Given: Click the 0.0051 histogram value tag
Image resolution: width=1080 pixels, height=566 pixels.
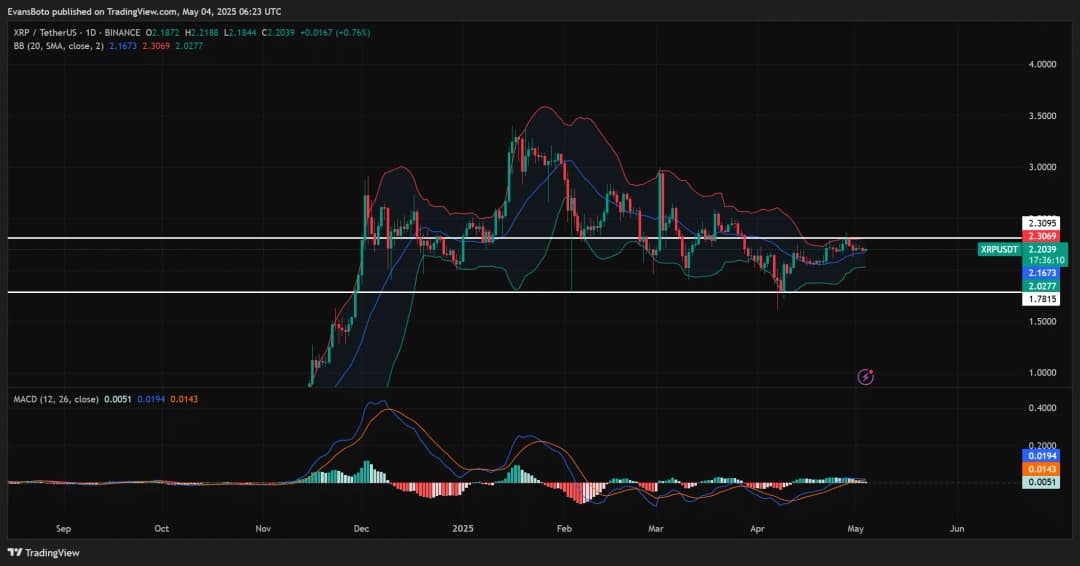Looking at the screenshot, I should [1040, 482].
